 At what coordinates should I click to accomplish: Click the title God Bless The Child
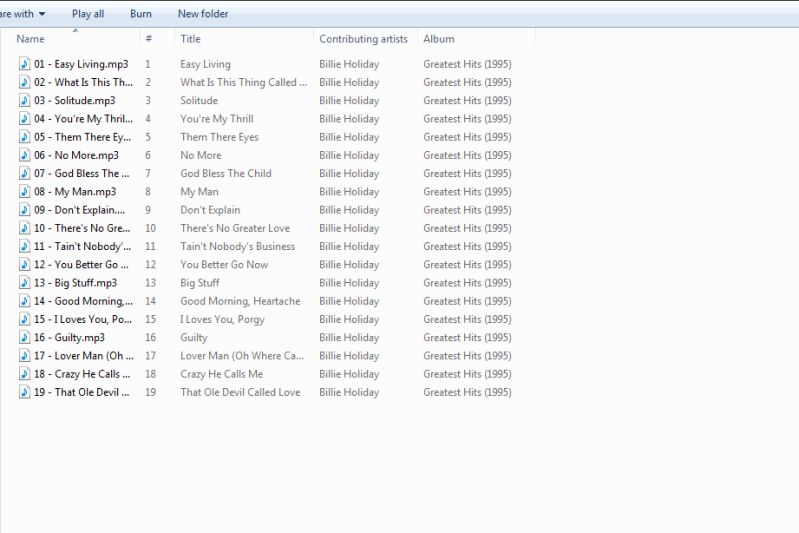226,173
